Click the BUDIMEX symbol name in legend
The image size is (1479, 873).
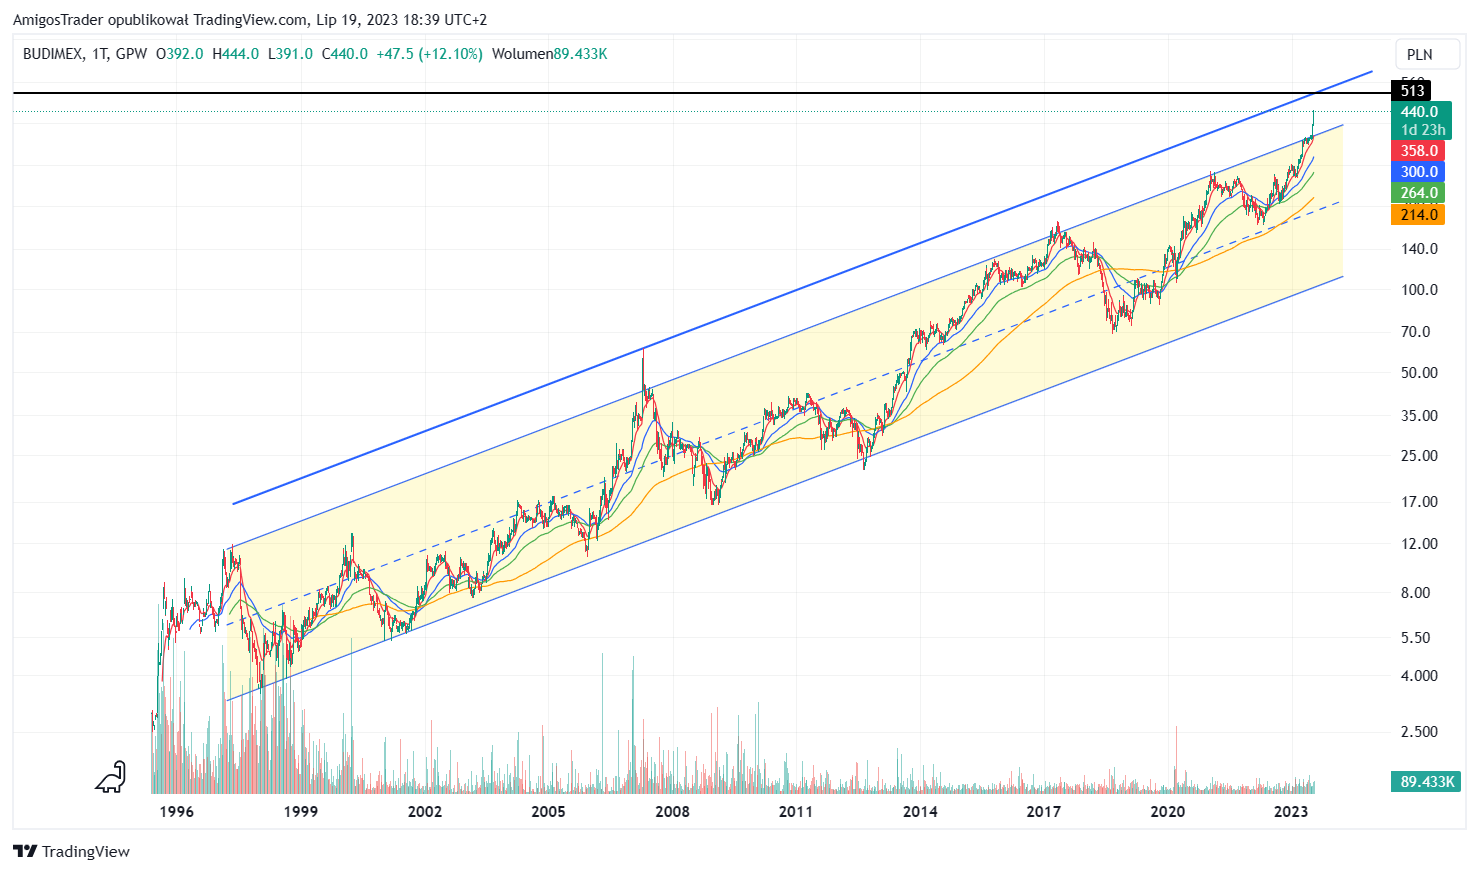coord(54,54)
